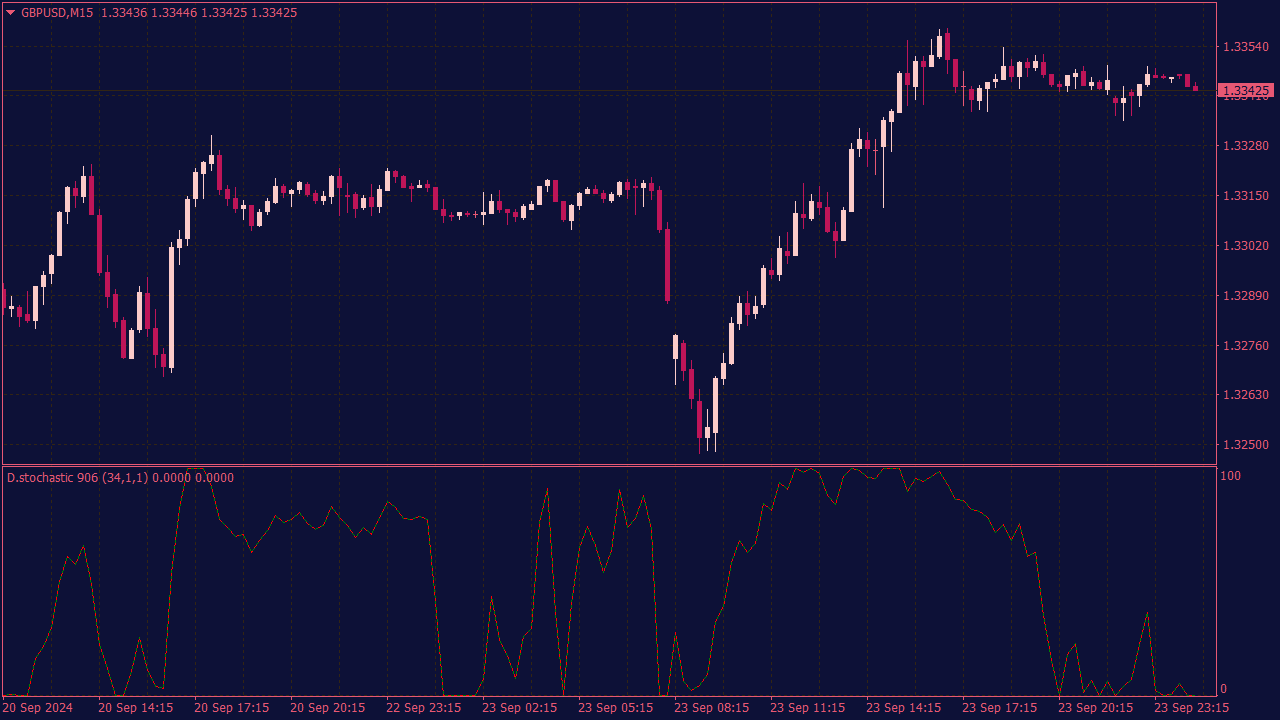Image resolution: width=1280 pixels, height=720 pixels.
Task: Select the 20 Sep 17:15 time label
Action: click(232, 708)
